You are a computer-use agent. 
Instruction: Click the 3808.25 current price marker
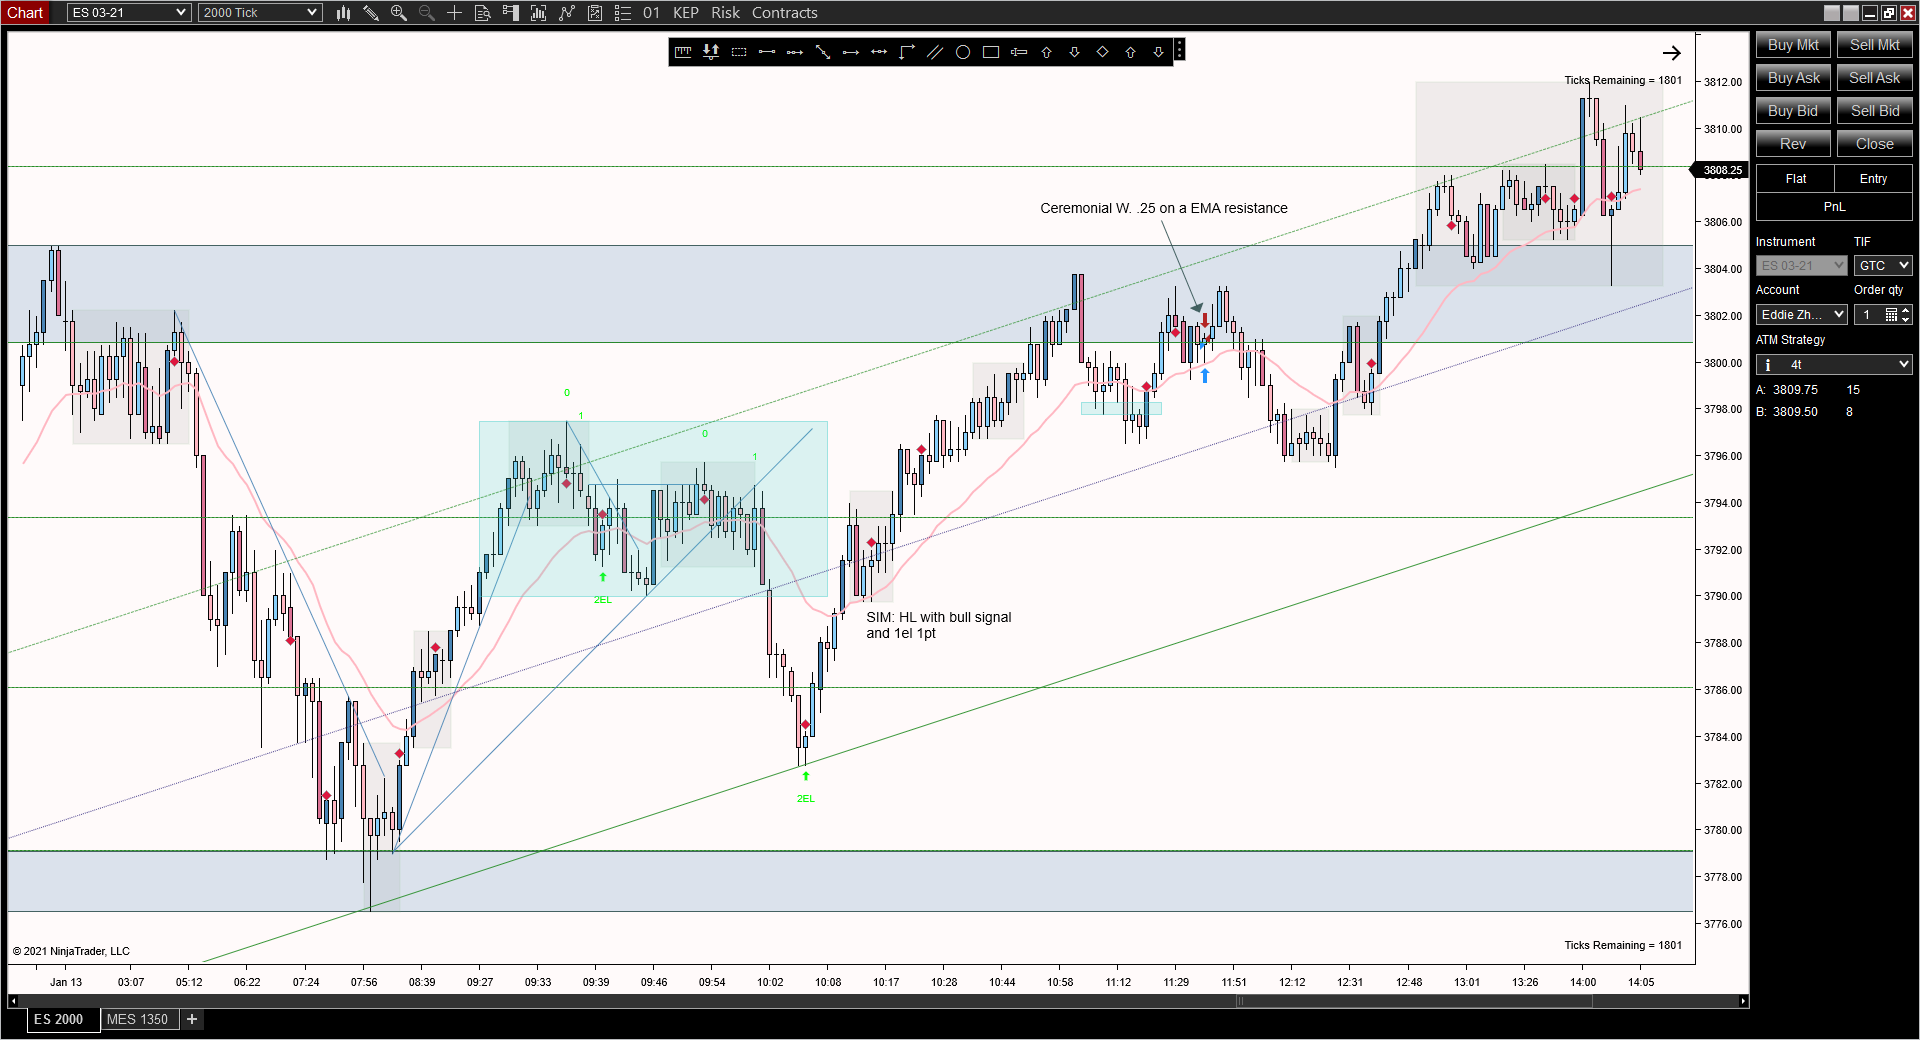coord(1721,170)
